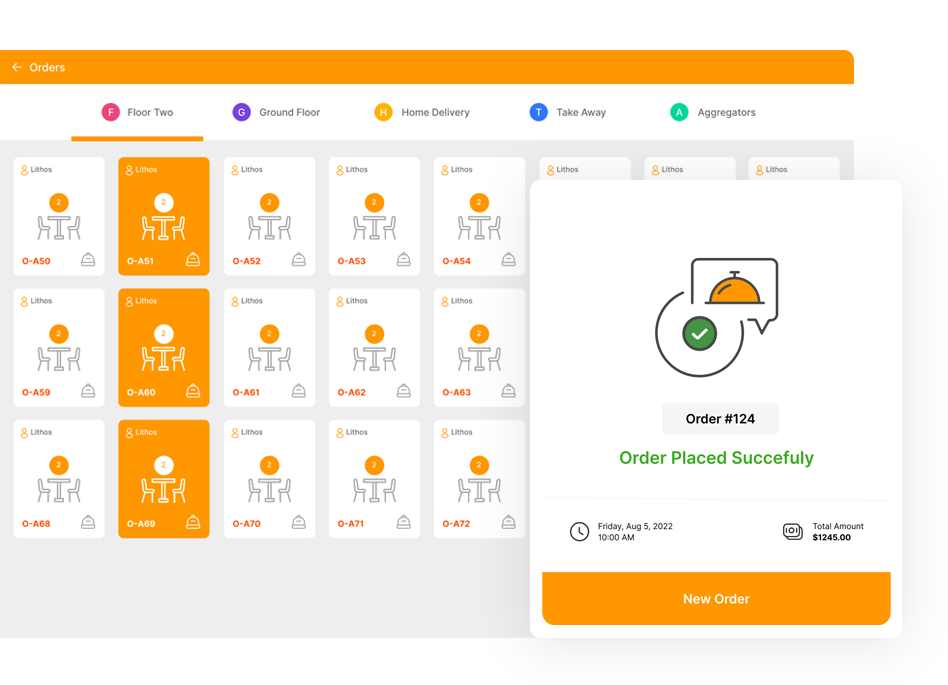Click the New Order button
This screenshot has width=948, height=685.
click(716, 599)
